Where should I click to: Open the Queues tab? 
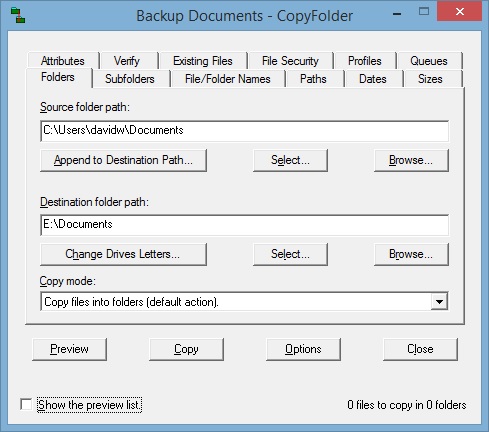point(429,61)
